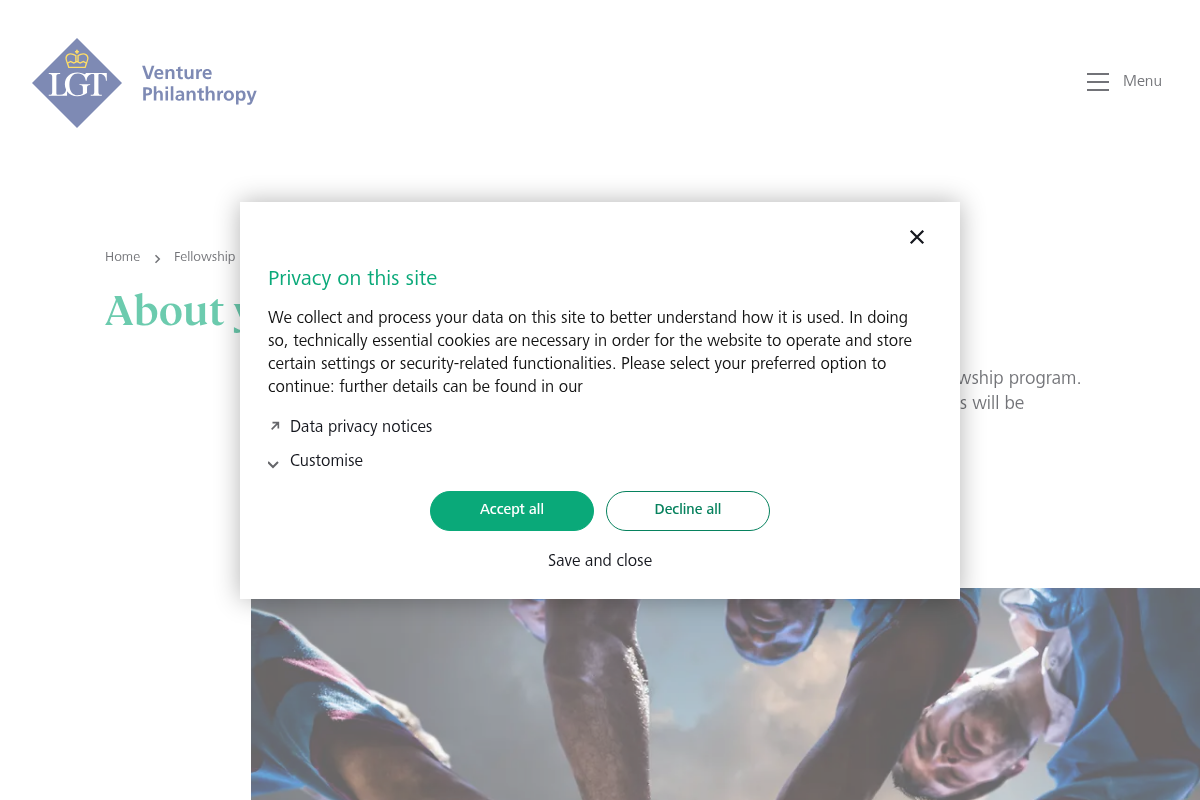This screenshot has width=1200, height=800.
Task: Close the privacy dialog with X
Action: pyautogui.click(x=917, y=237)
